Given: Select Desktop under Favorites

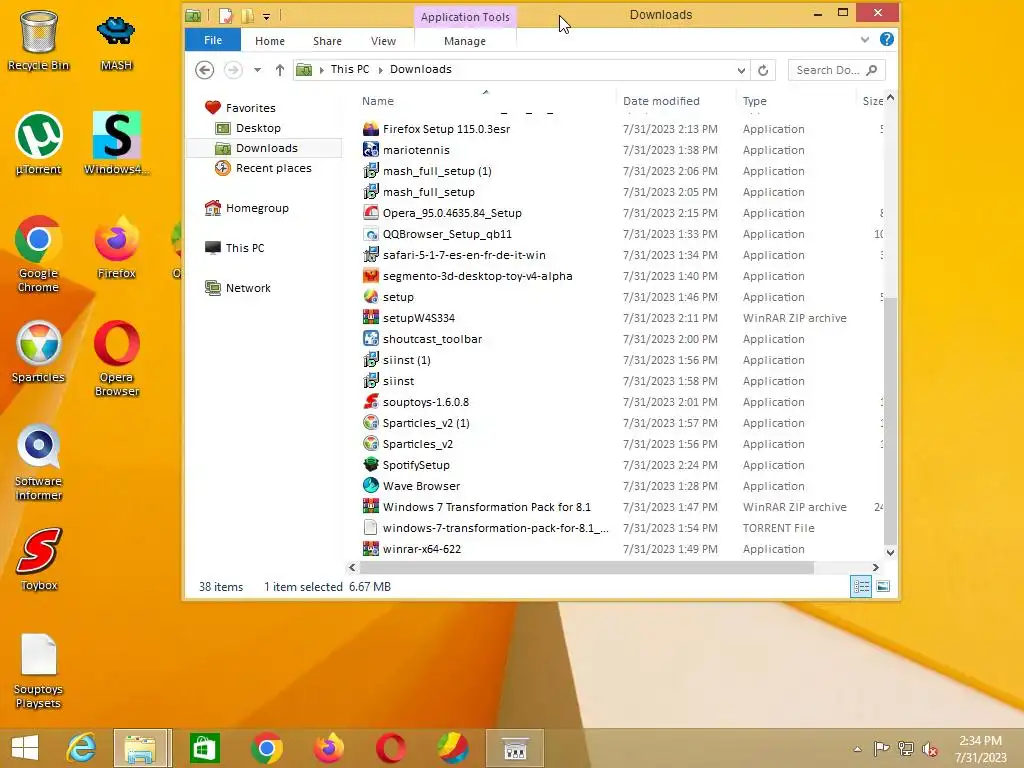Looking at the screenshot, I should [258, 128].
